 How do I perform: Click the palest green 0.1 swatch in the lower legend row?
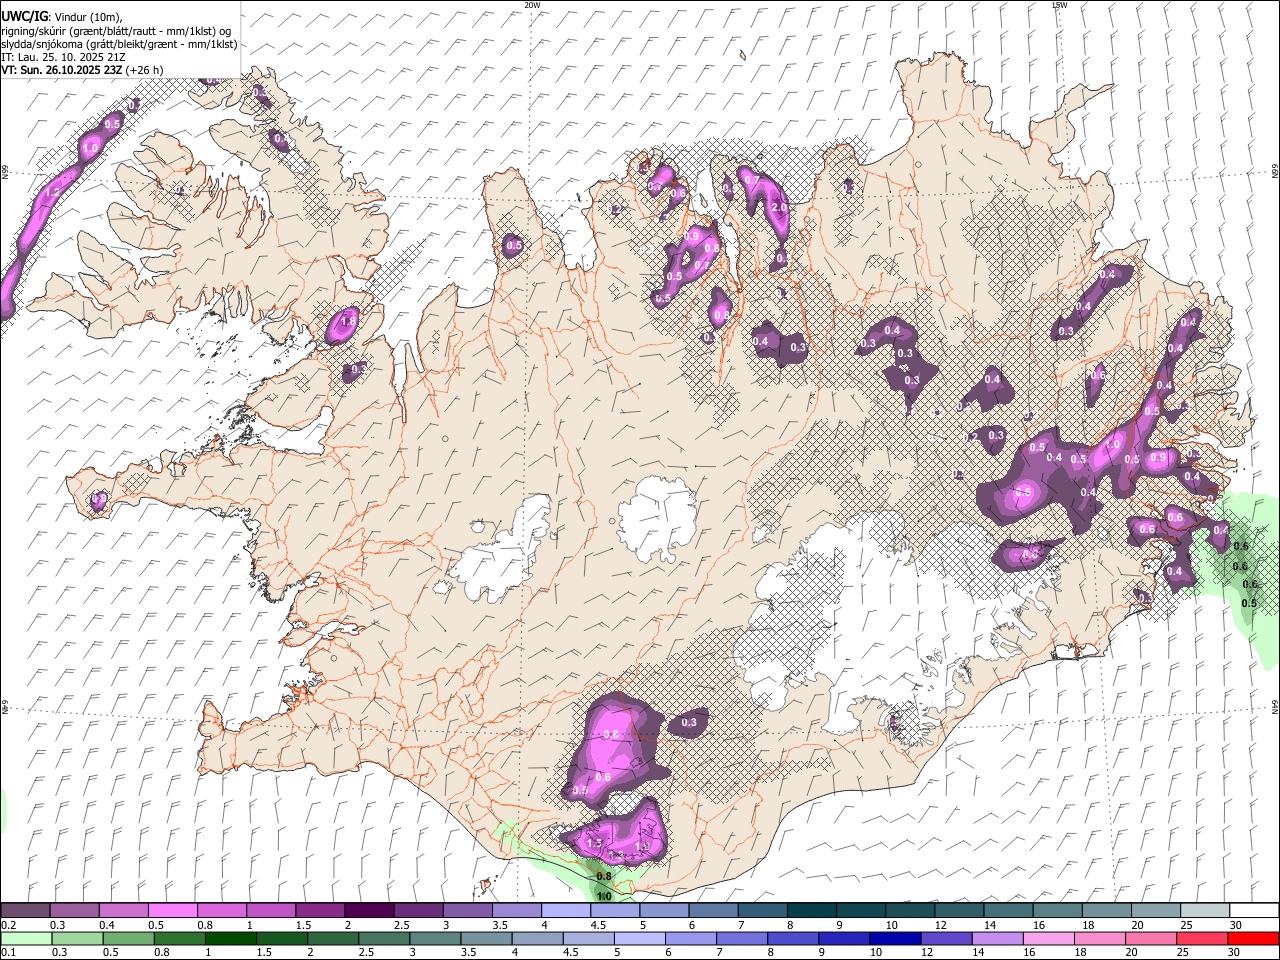[26, 938]
